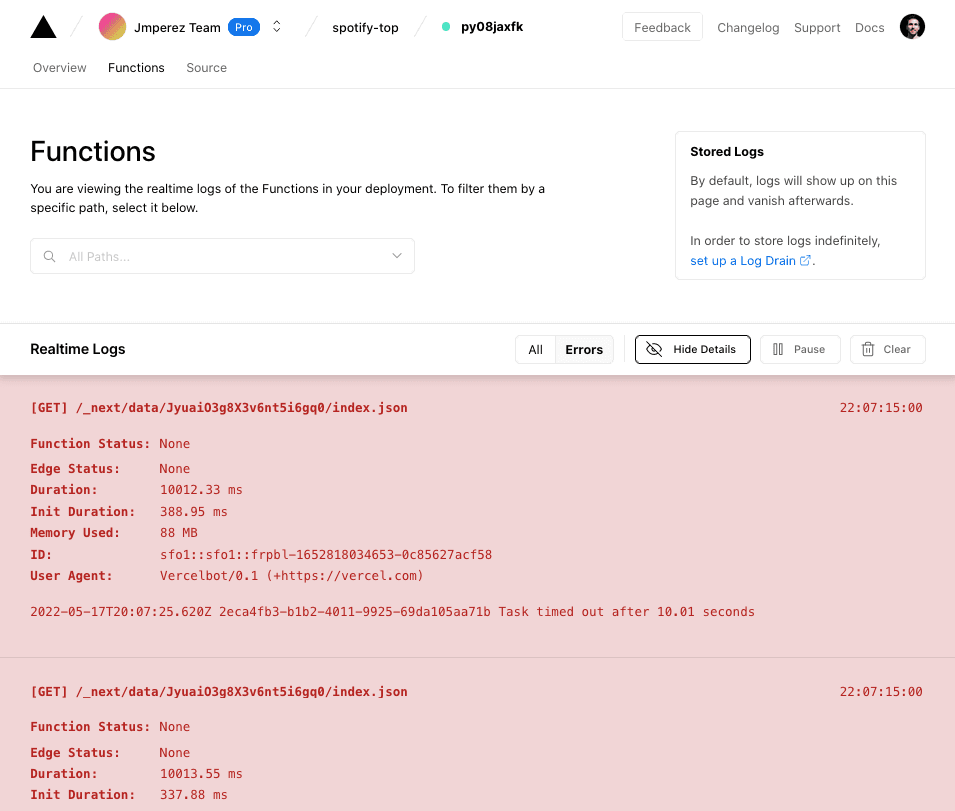Open the Source tab

(206, 67)
